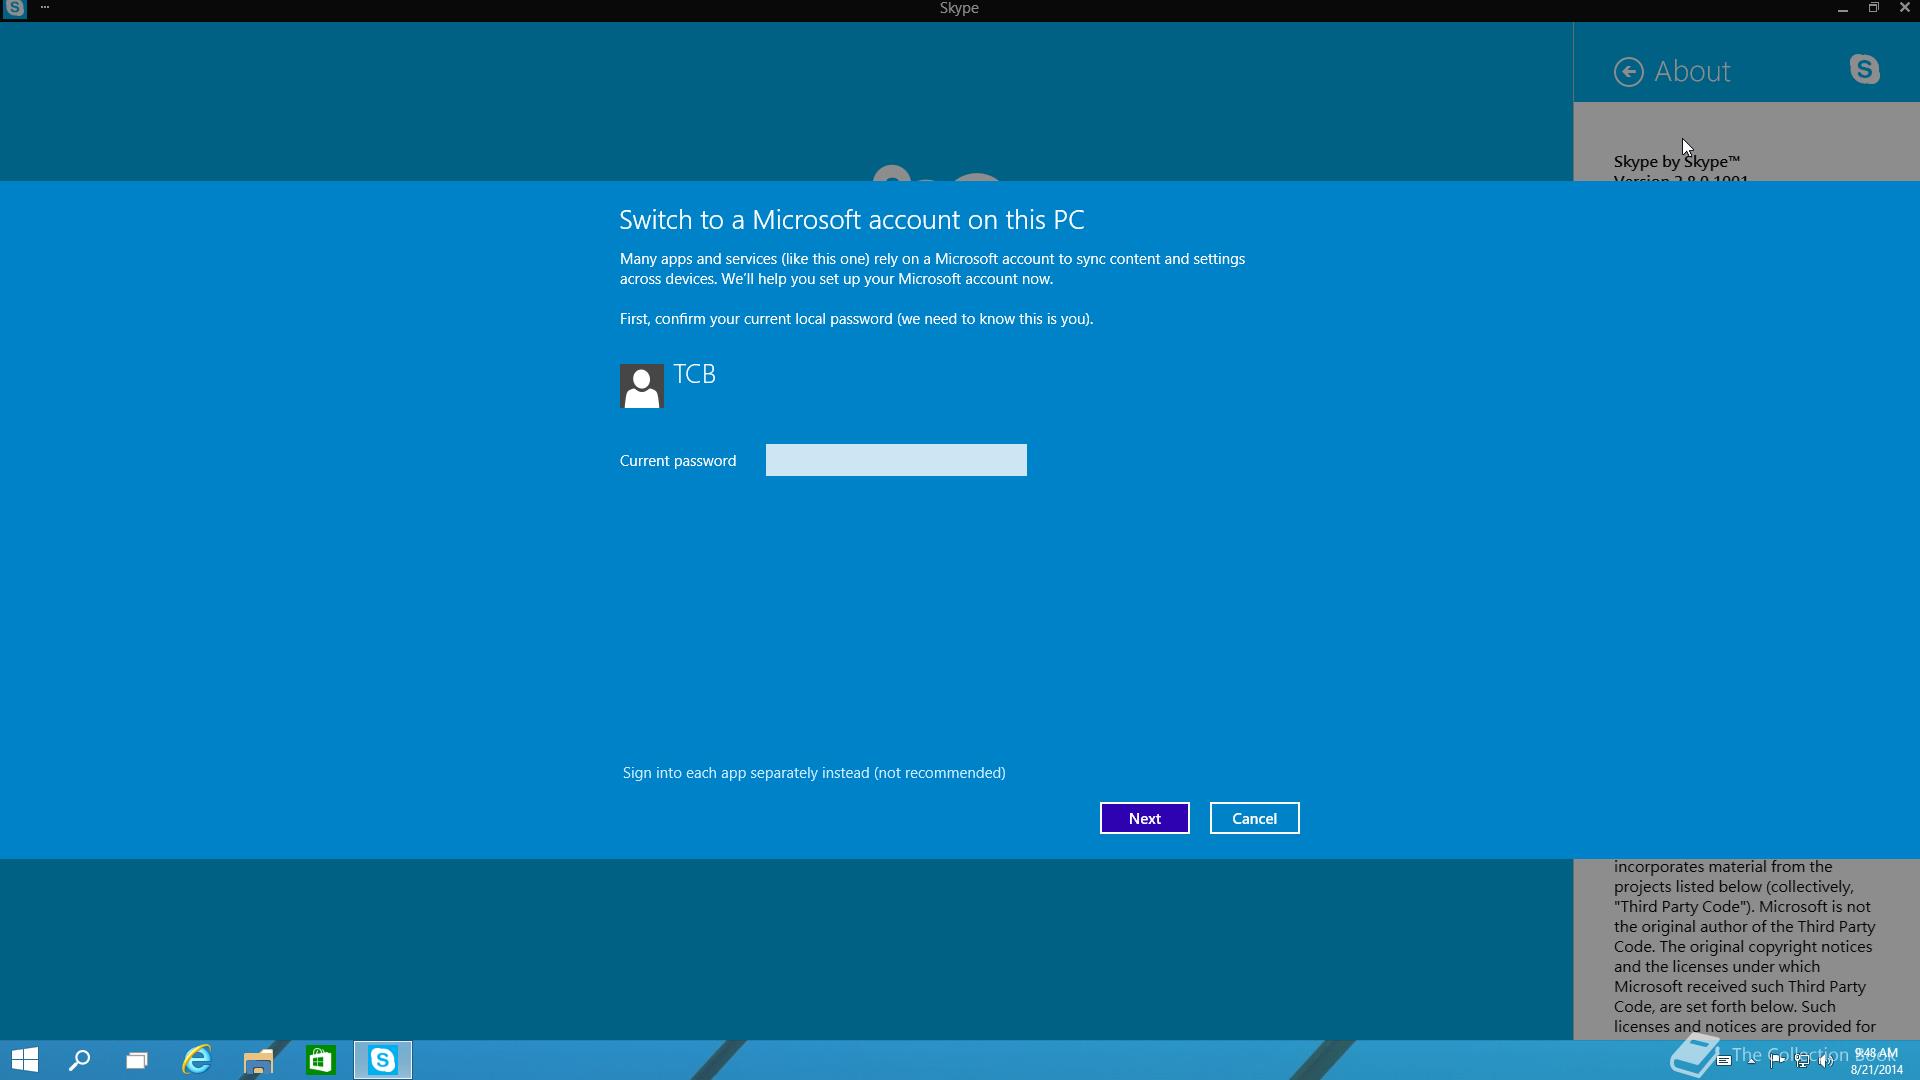Image resolution: width=1920 pixels, height=1080 pixels.
Task: Open taskbar Search magnifier
Action: (x=79, y=1060)
